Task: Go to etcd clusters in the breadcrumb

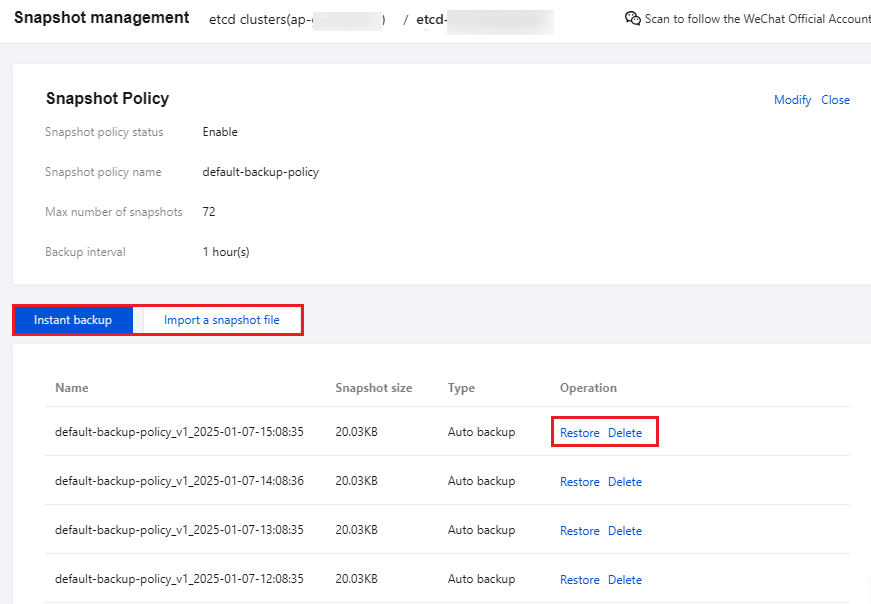Action: click(x=297, y=19)
